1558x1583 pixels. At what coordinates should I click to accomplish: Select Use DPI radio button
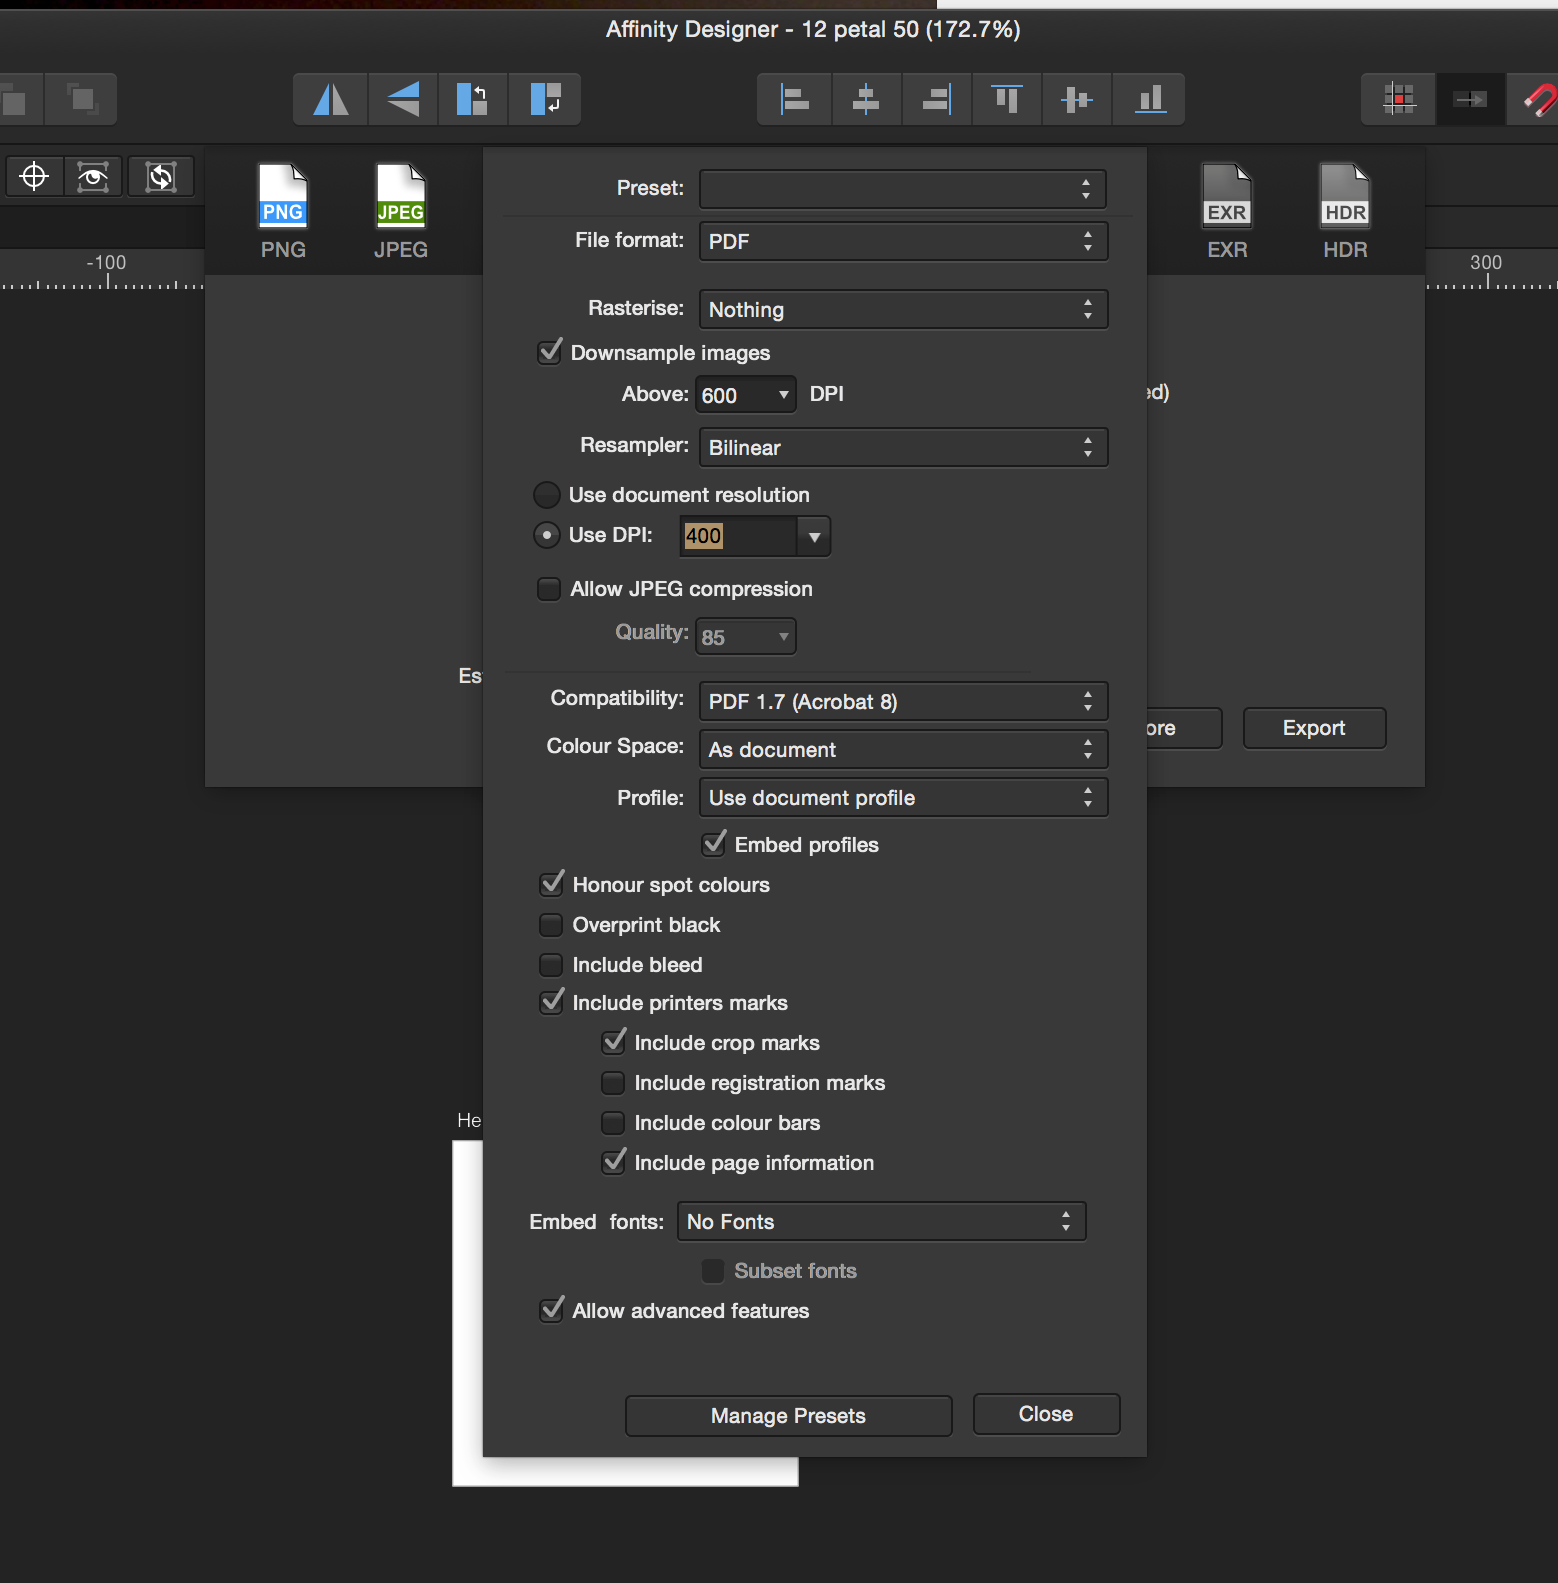click(x=546, y=535)
